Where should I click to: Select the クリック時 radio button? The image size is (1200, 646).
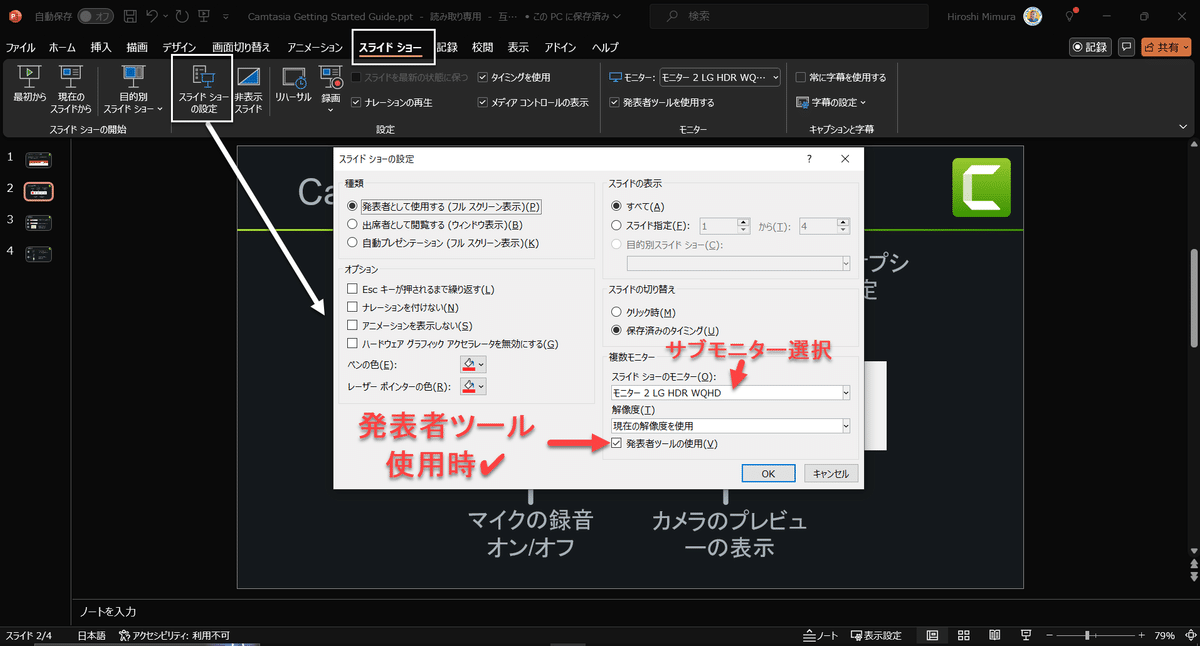[x=617, y=312]
